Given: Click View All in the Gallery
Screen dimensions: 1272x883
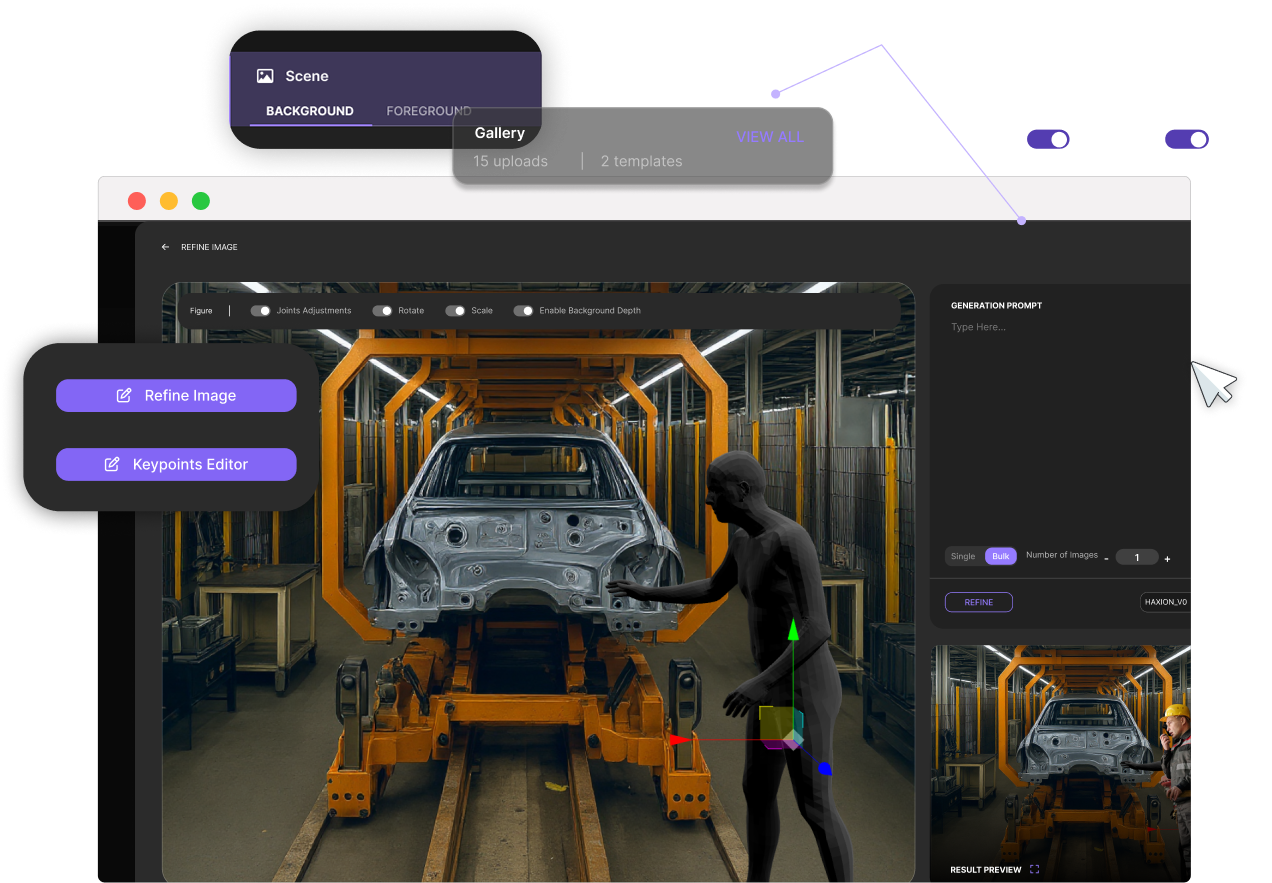Looking at the screenshot, I should point(769,137).
